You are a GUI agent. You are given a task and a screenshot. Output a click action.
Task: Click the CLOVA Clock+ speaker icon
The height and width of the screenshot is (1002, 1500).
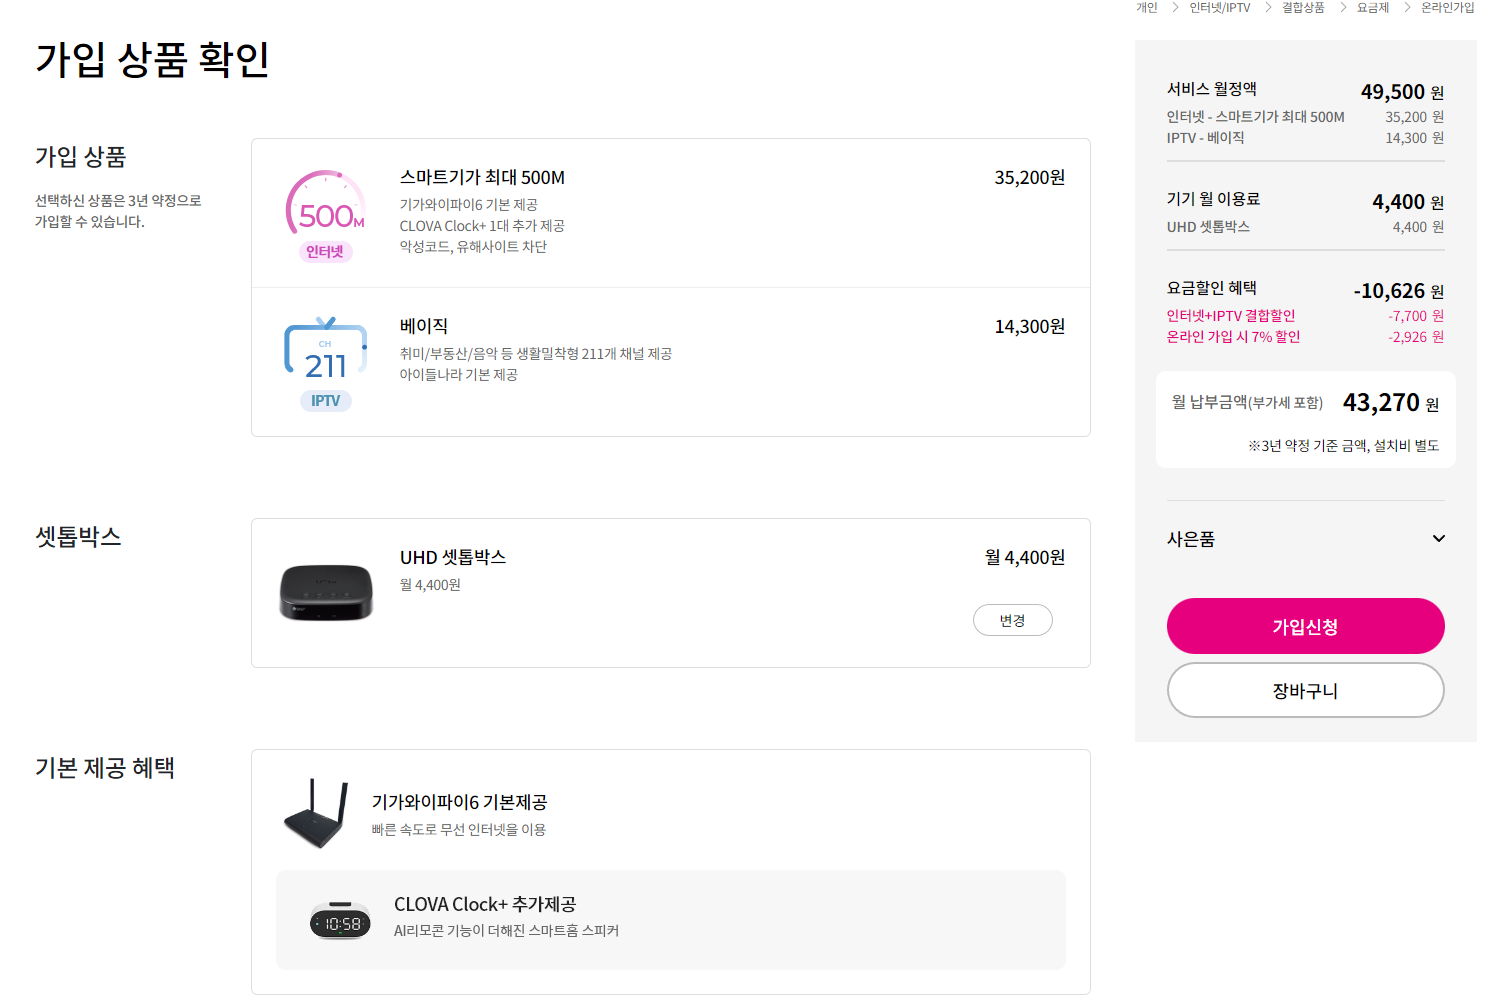pos(340,920)
